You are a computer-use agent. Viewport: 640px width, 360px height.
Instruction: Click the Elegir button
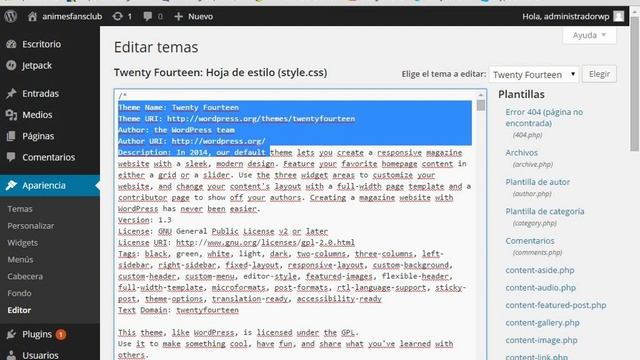(599, 74)
